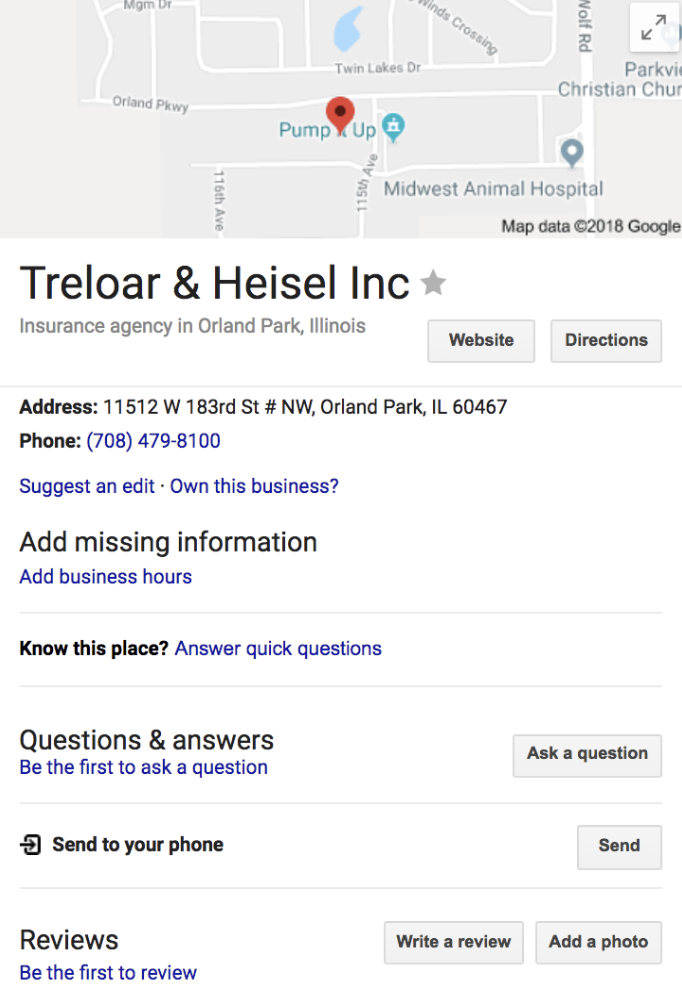The height and width of the screenshot is (1008, 682).
Task: Add business hours for this listing
Action: [105, 576]
